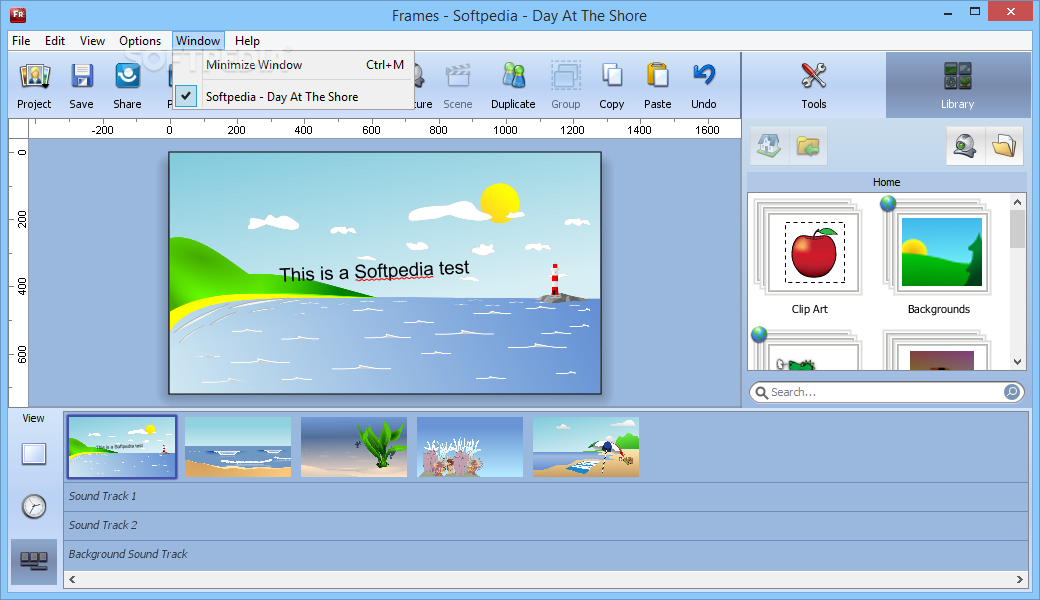The image size is (1040, 600).
Task: Click the Undo arrow icon
Action: [704, 75]
